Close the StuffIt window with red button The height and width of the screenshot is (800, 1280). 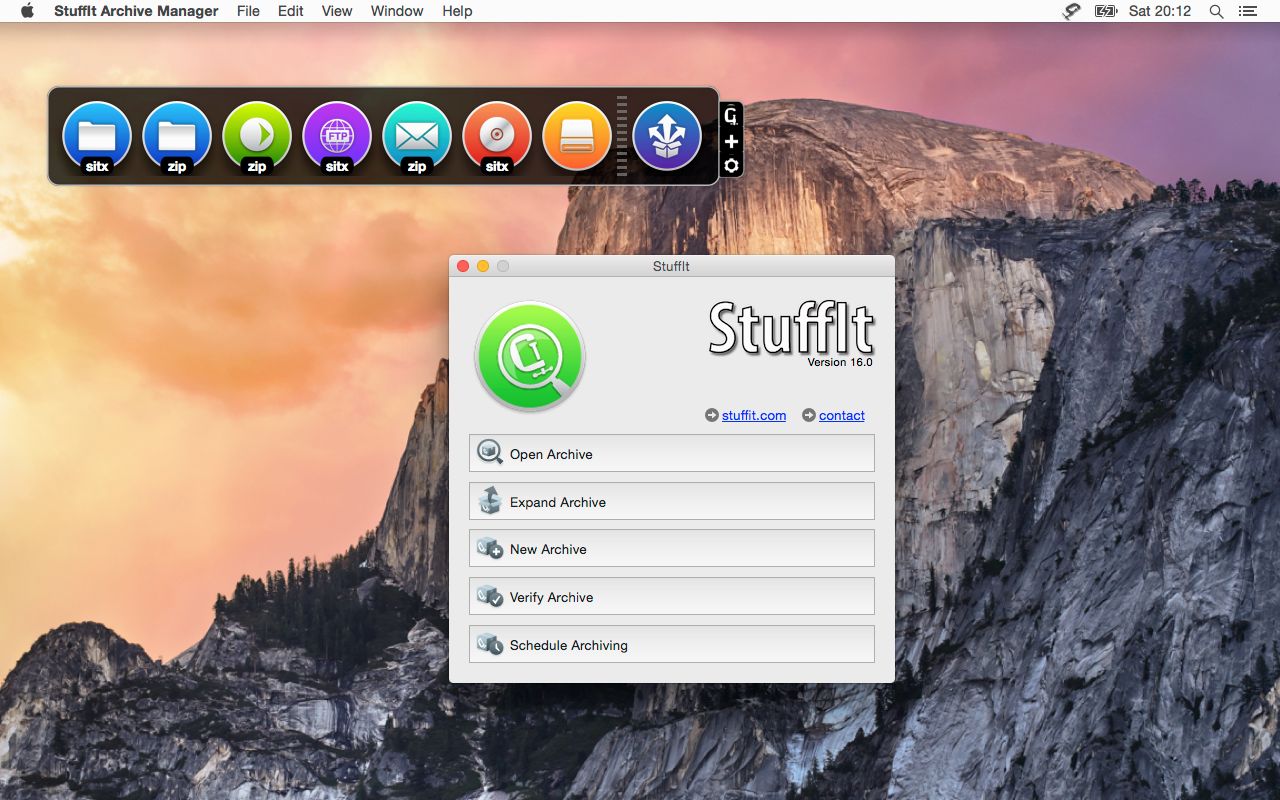coord(463,266)
